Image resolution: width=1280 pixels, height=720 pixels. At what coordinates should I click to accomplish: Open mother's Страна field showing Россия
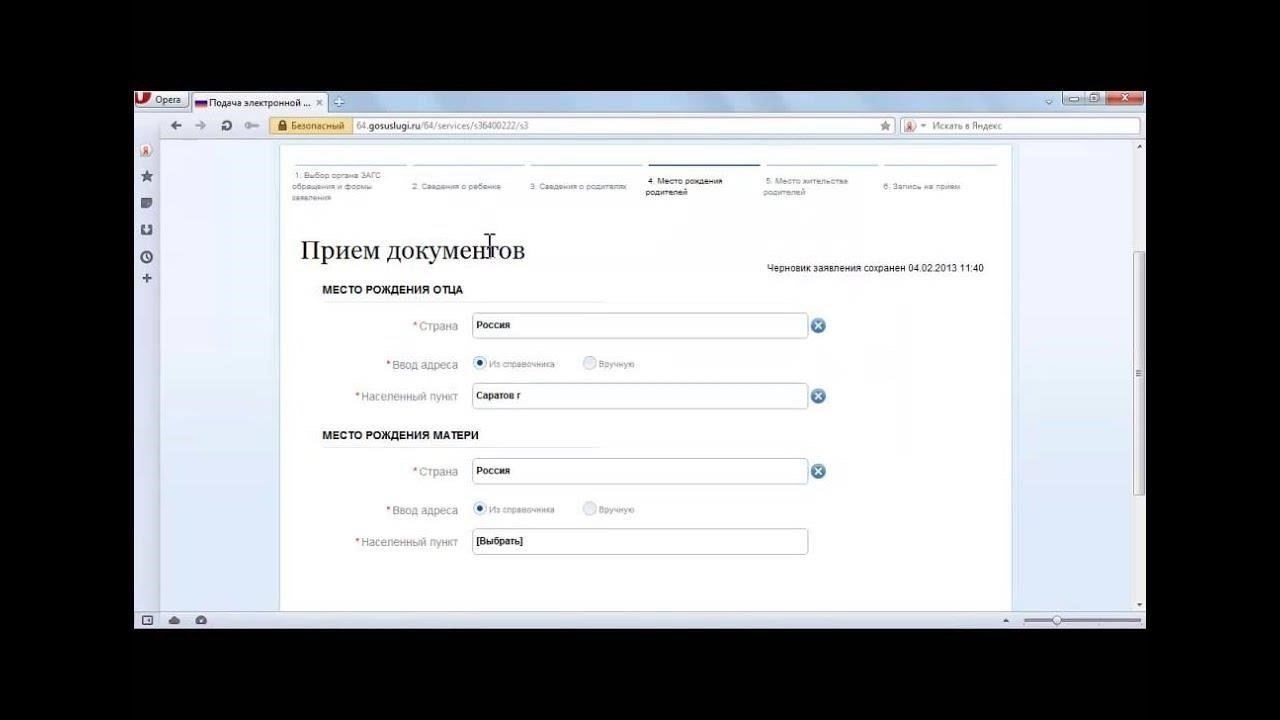[x=640, y=471]
